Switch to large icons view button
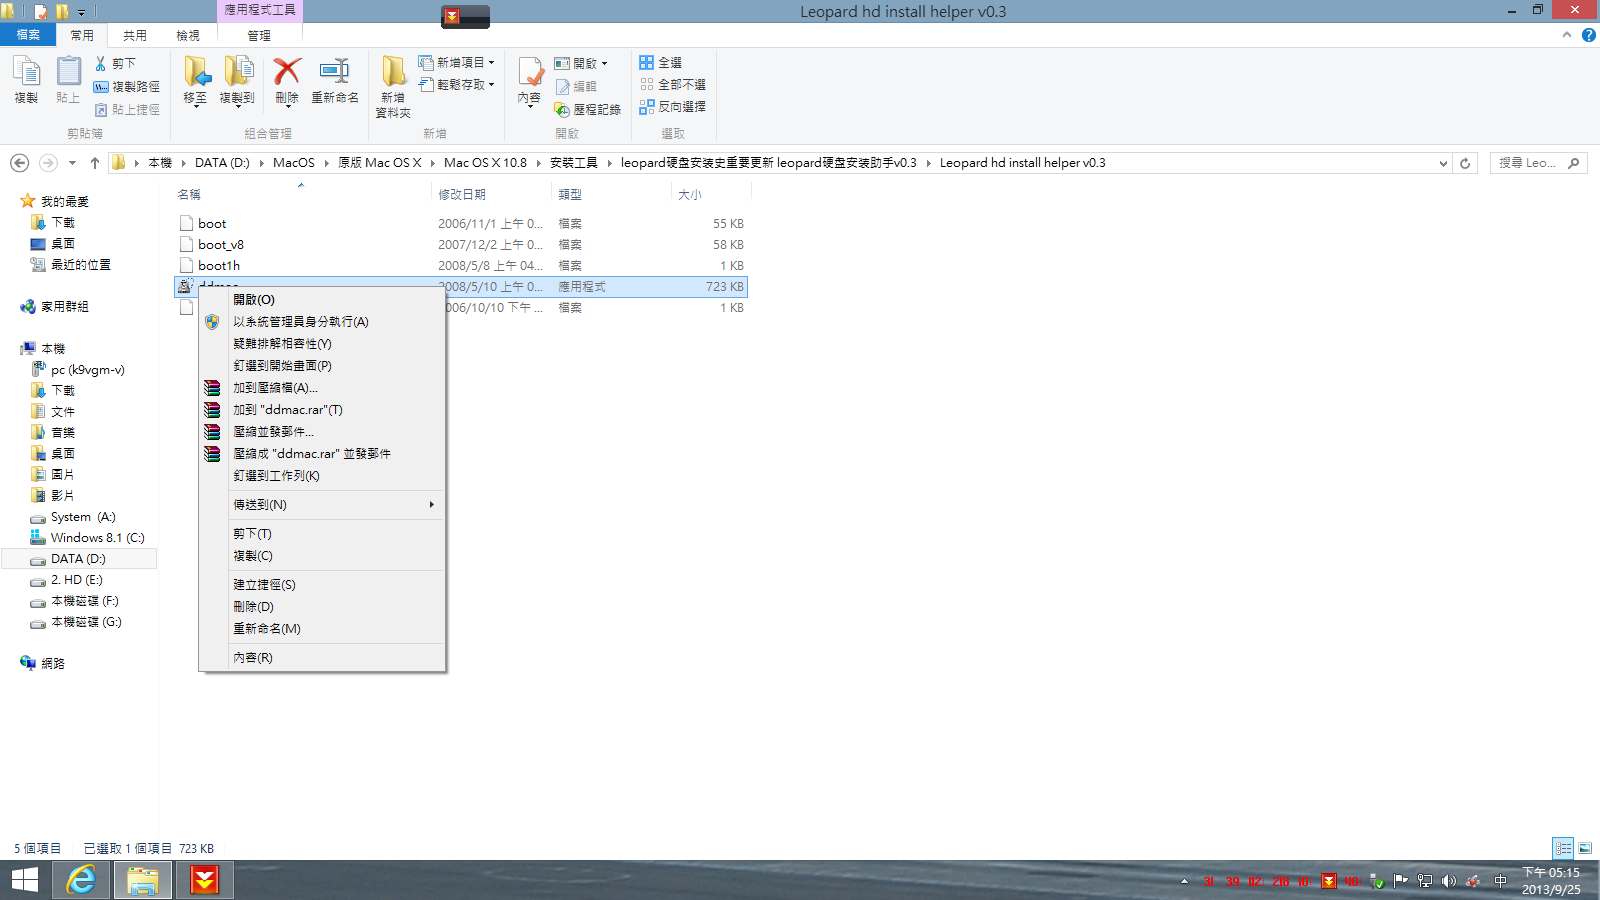The width and height of the screenshot is (1600, 900). [1585, 848]
